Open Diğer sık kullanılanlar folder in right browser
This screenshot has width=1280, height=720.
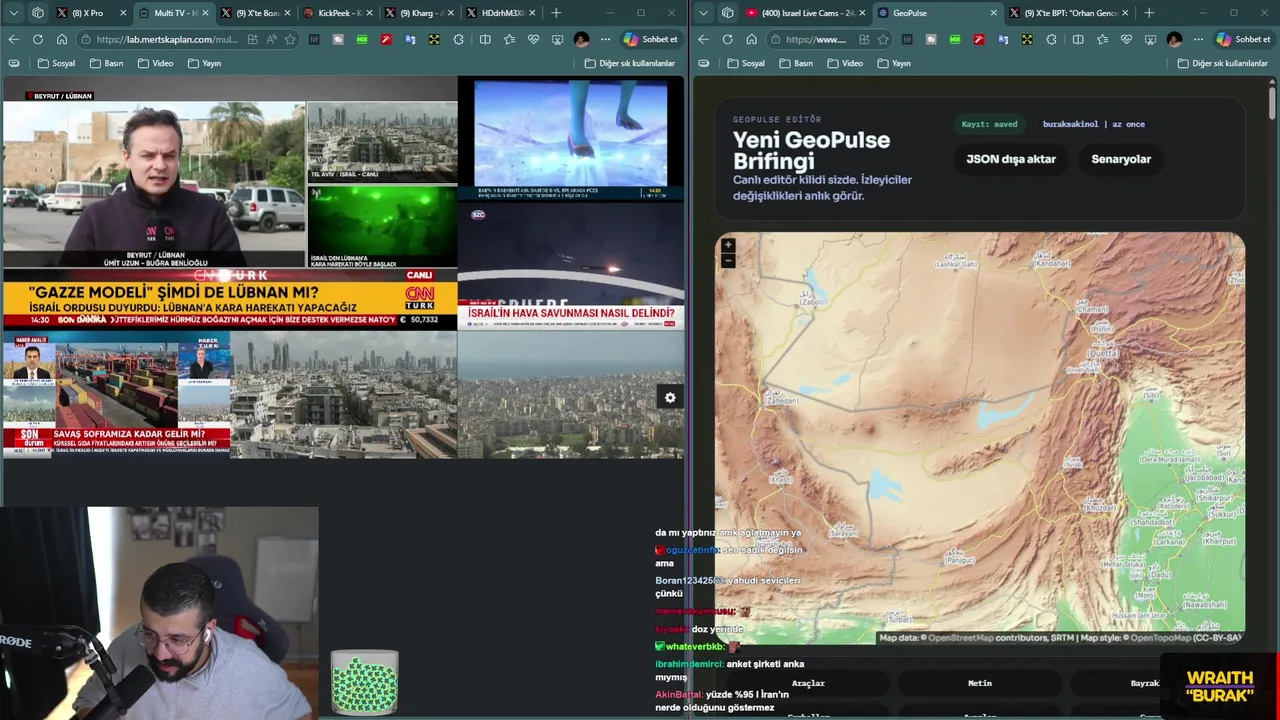1222,63
